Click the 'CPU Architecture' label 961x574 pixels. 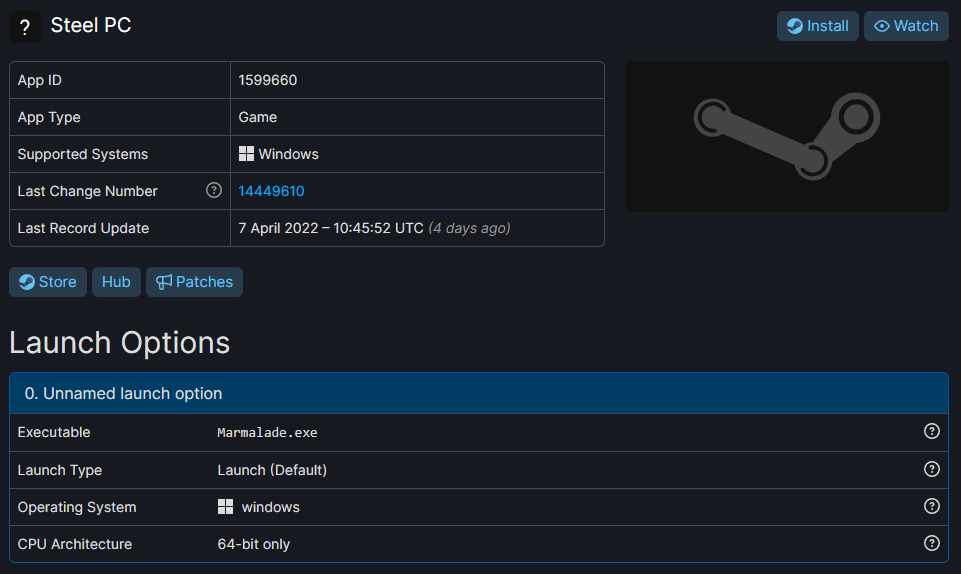[x=75, y=544]
